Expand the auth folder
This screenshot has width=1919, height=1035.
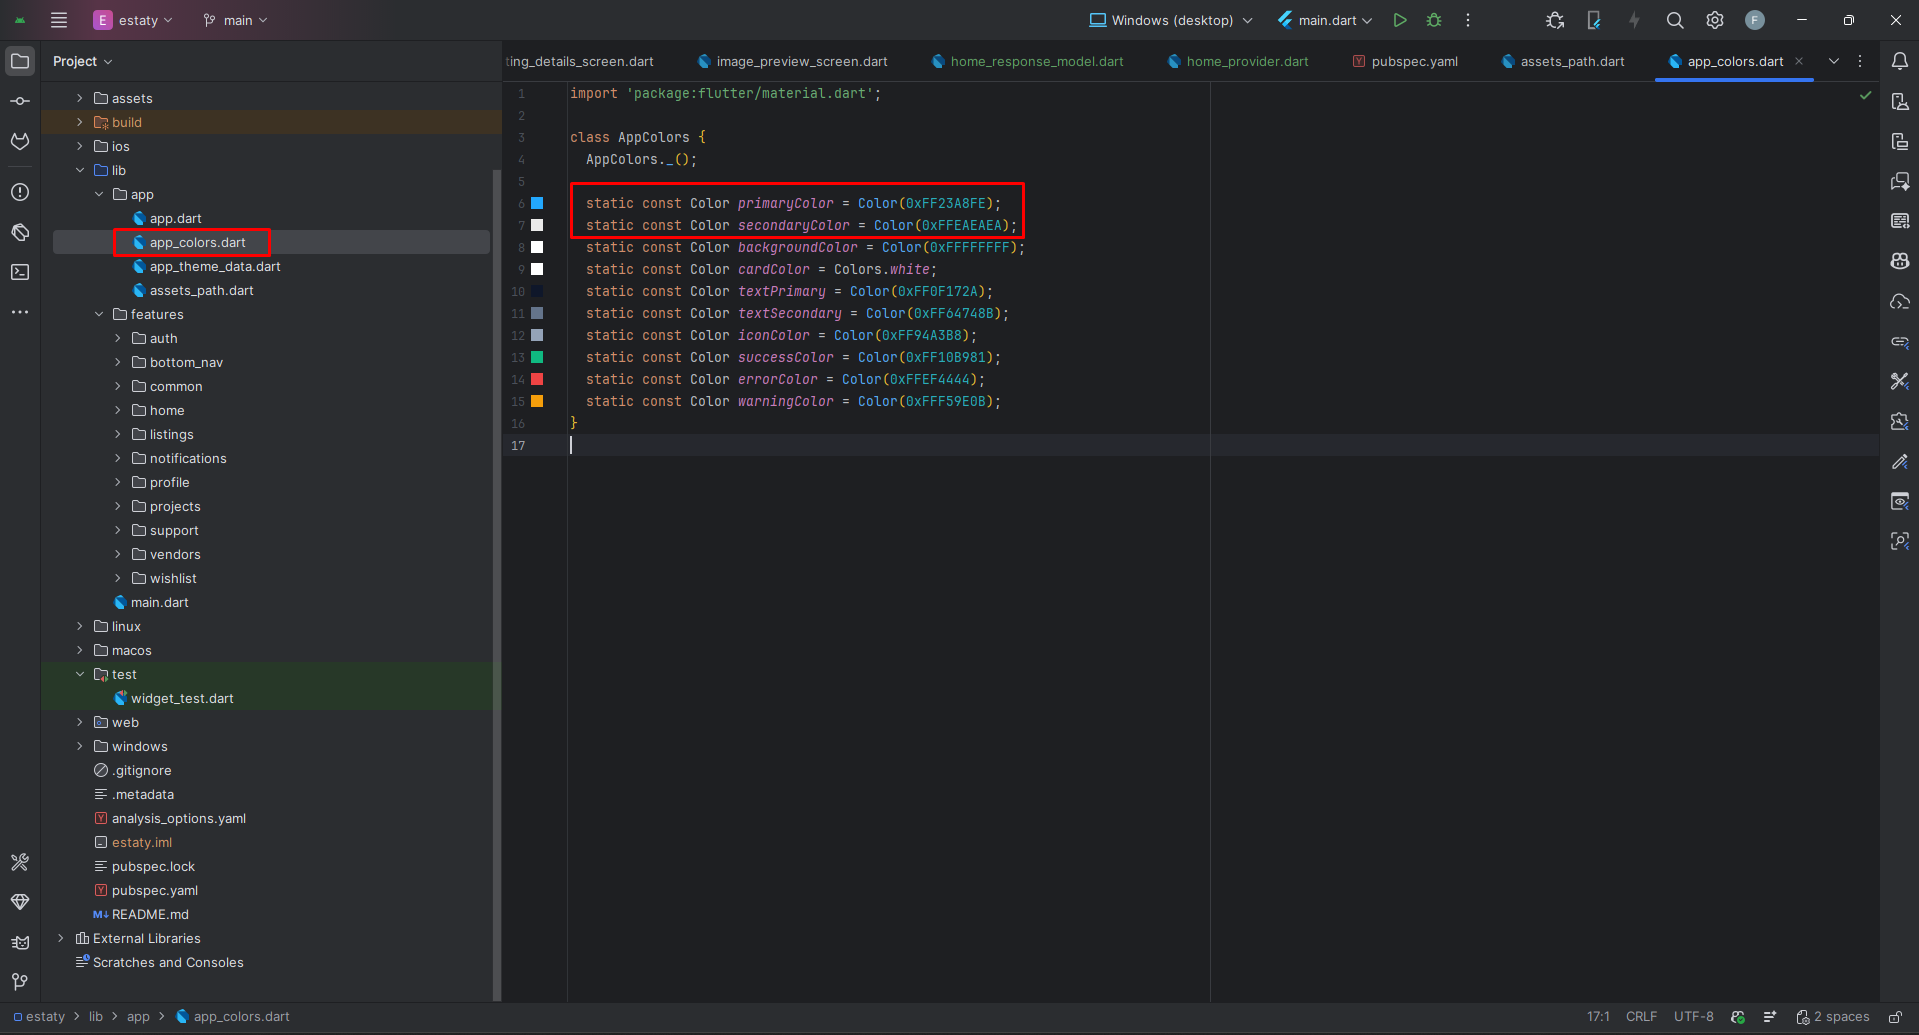118,338
